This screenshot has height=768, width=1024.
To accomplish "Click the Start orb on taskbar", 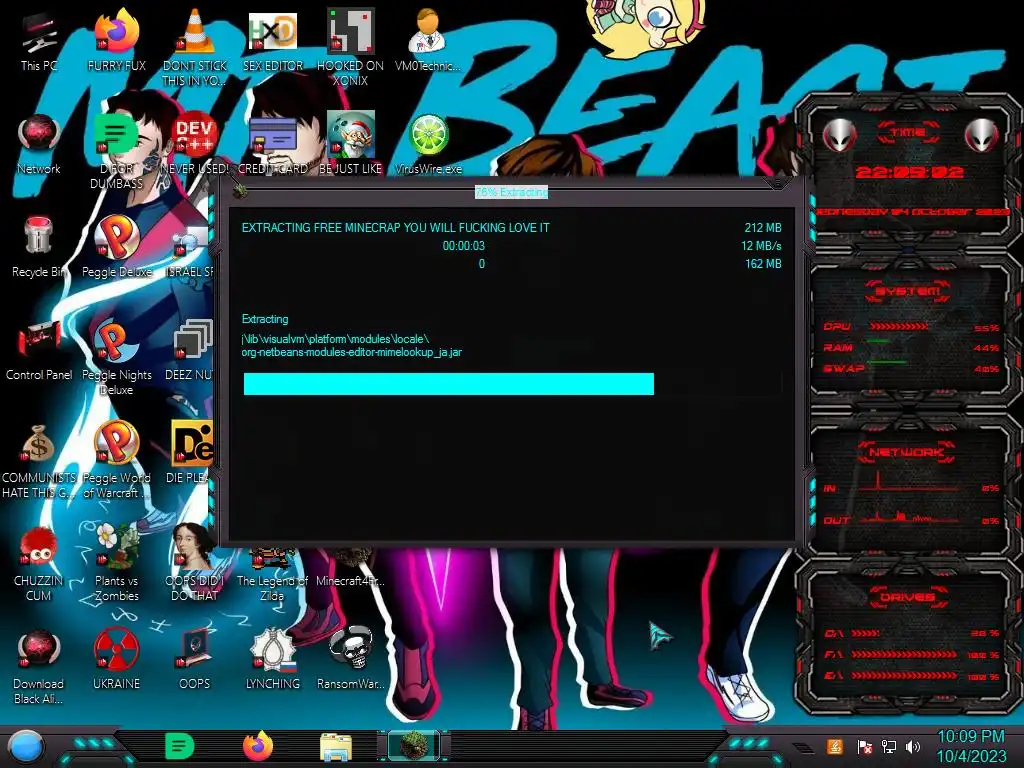I will [26, 746].
